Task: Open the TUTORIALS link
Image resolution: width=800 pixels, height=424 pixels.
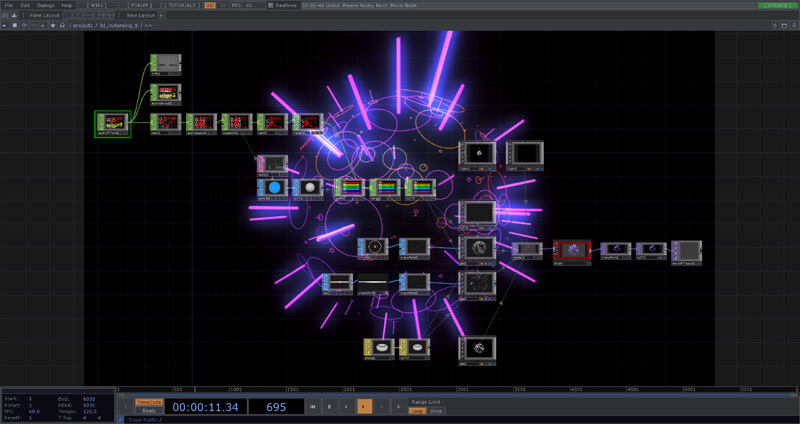Action: pyautogui.click(x=182, y=5)
